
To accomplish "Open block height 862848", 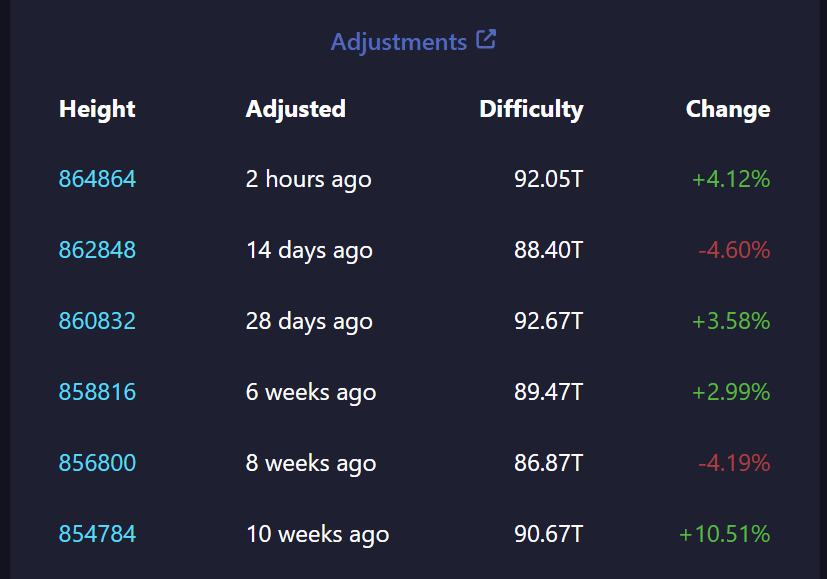I will click(97, 250).
